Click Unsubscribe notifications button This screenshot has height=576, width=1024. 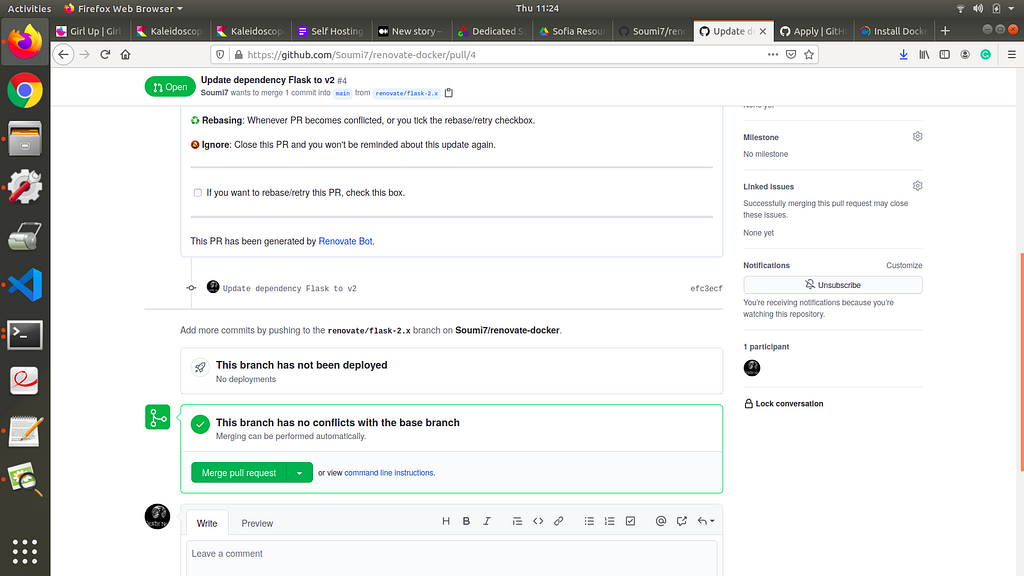point(833,285)
